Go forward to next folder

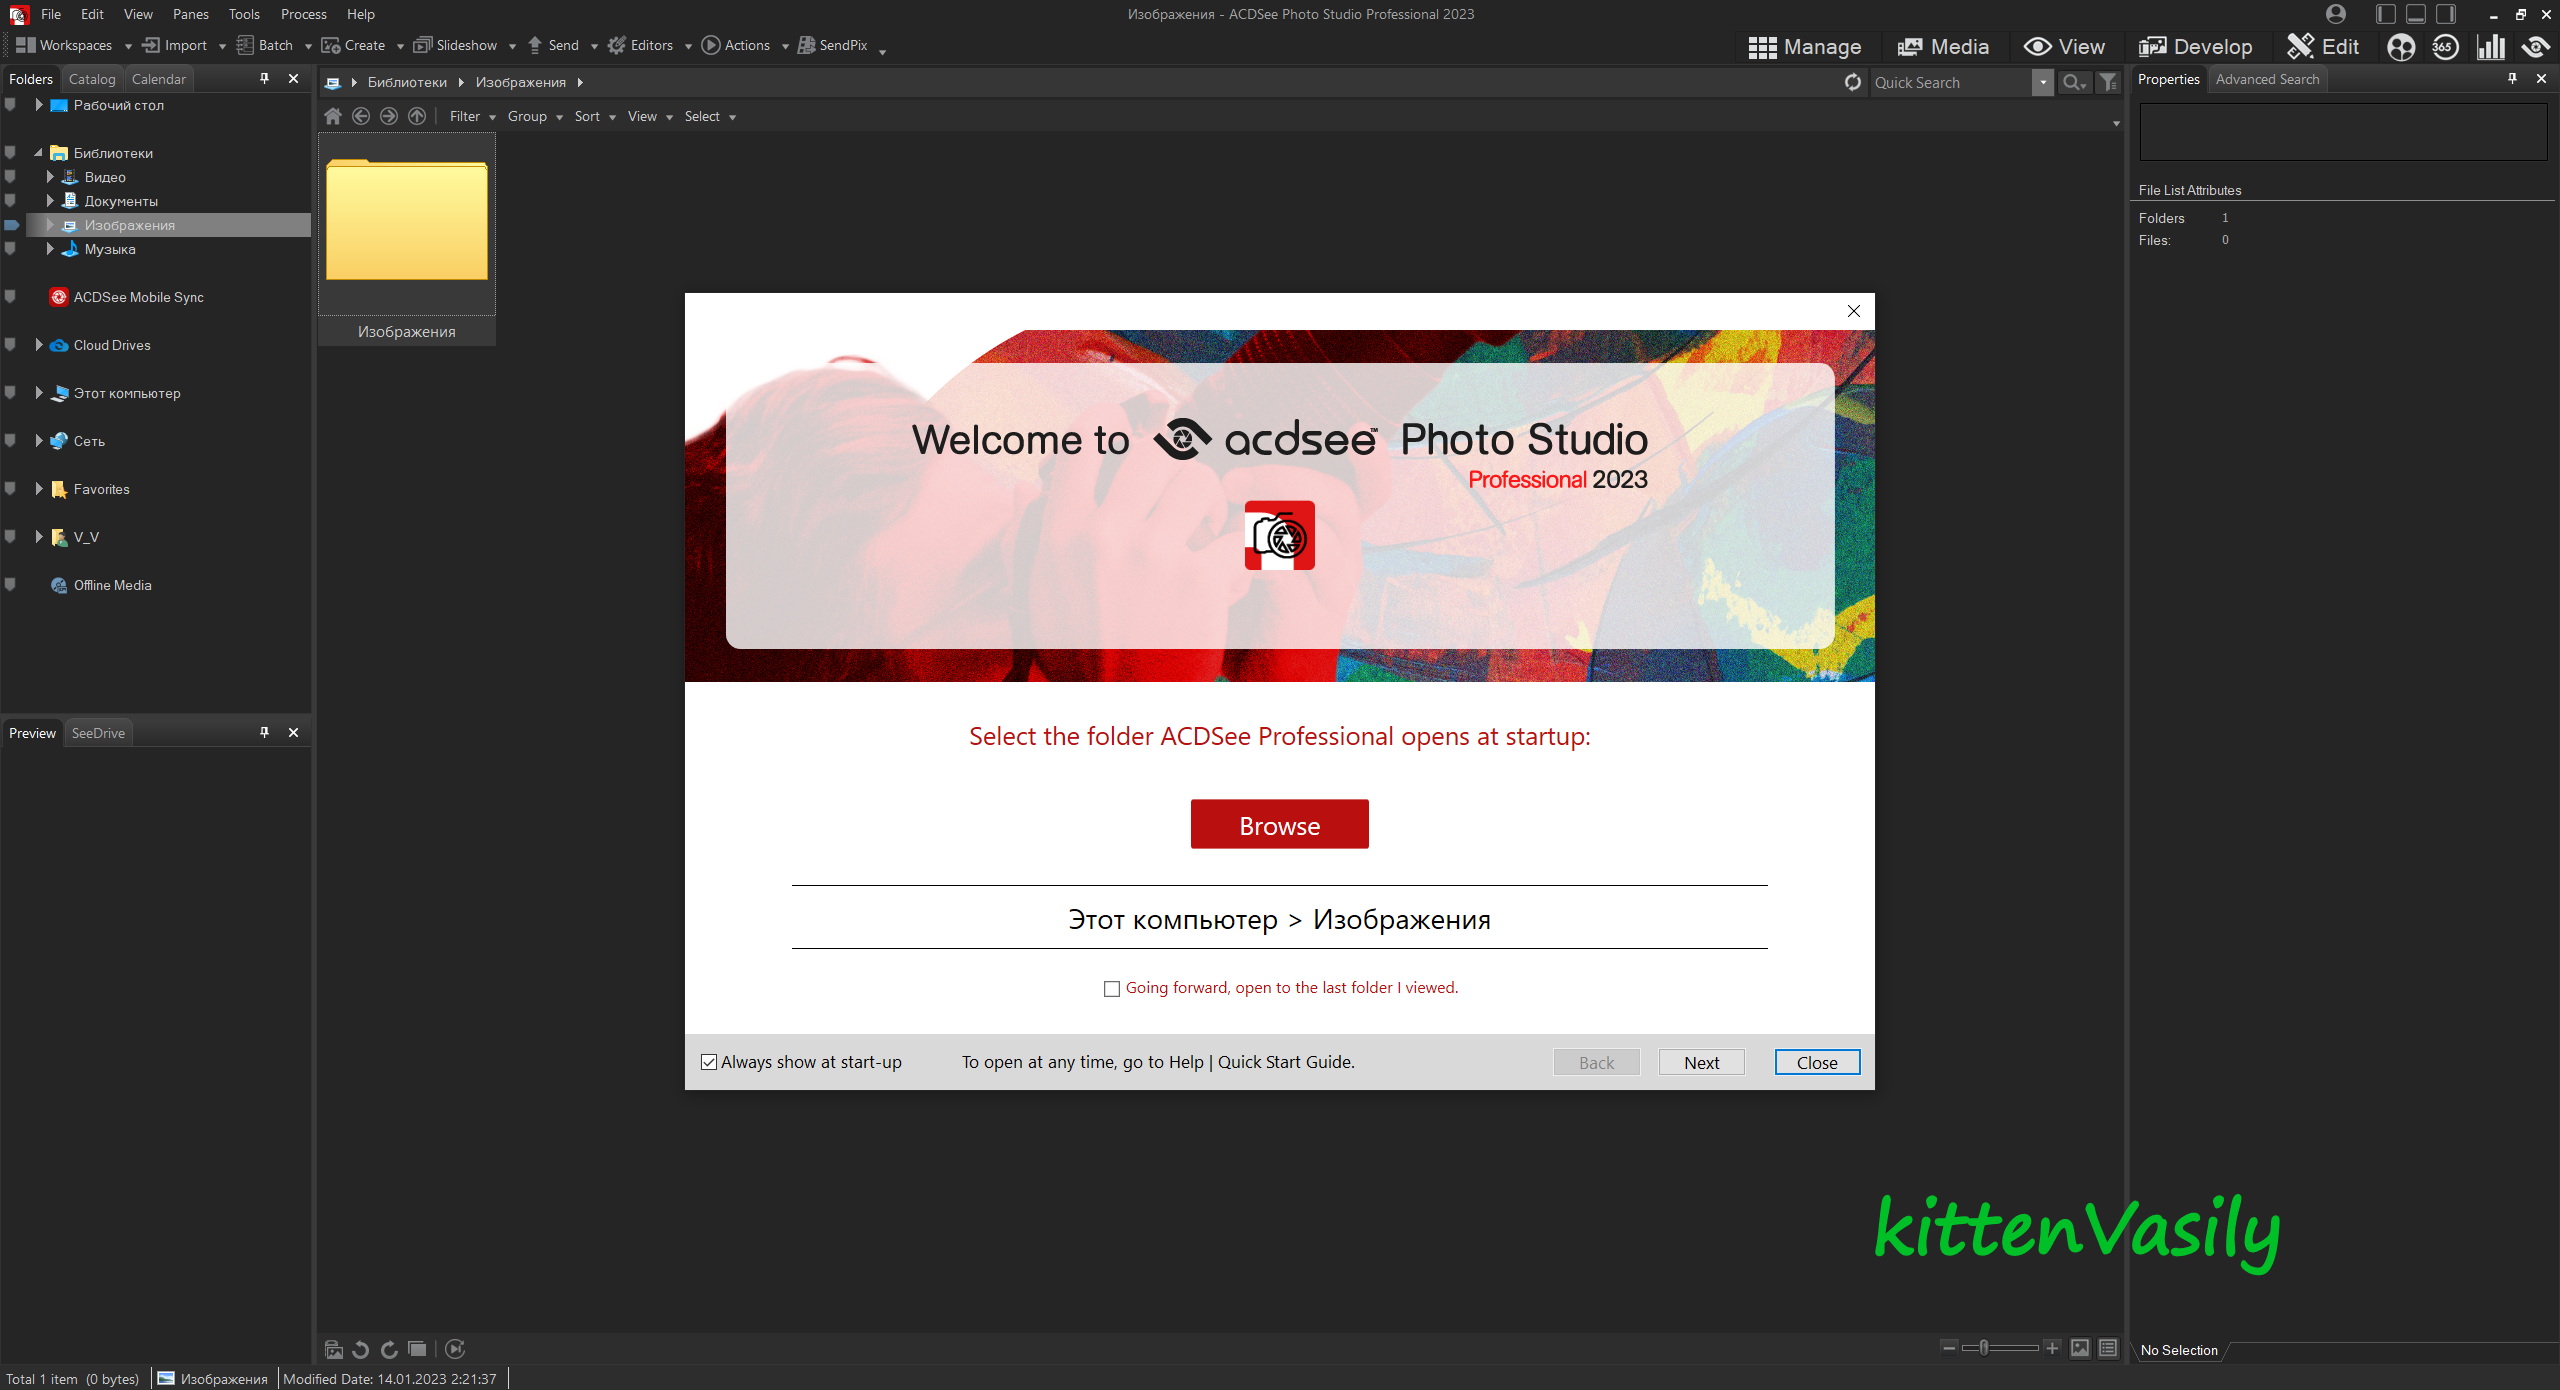point(389,116)
